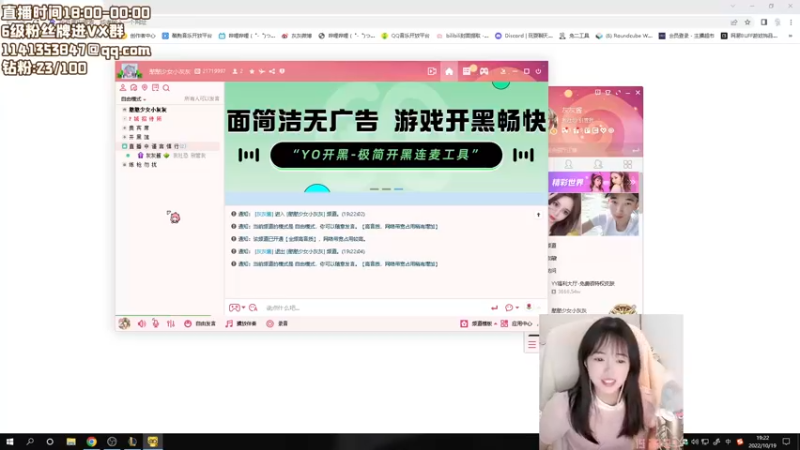Toggle the speaker mute icon in bottom toolbar
This screenshot has width=800, height=450.
(x=141, y=323)
